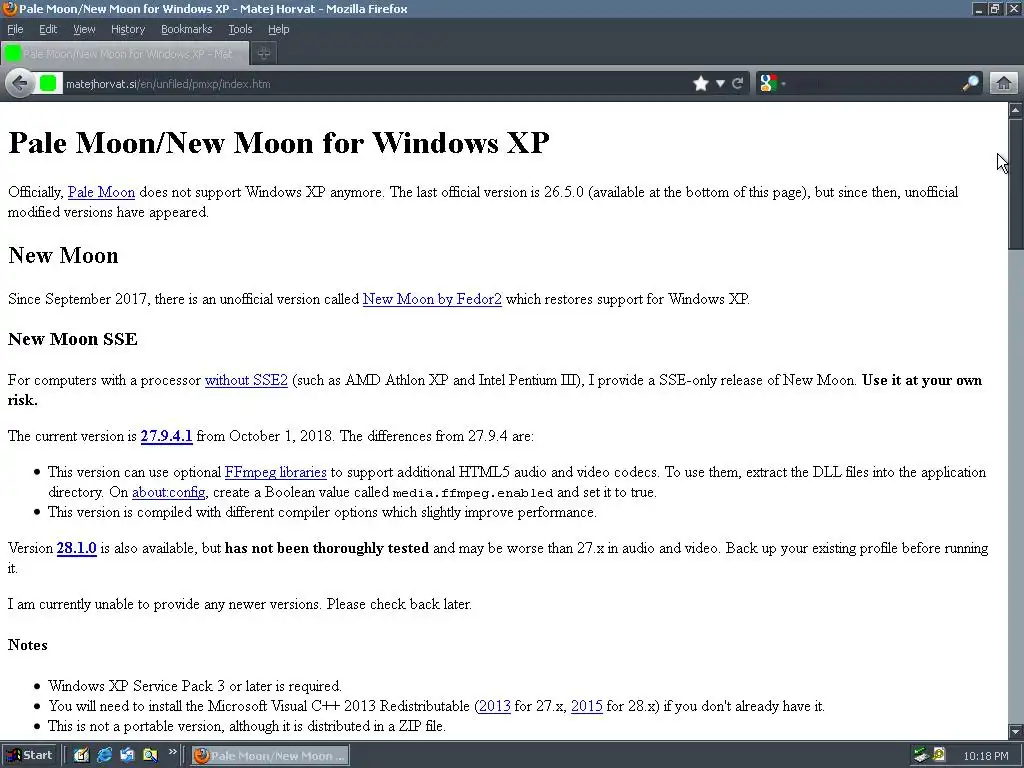The height and width of the screenshot is (768, 1024).
Task: Open the FFmpeg libraries link
Action: click(x=276, y=472)
